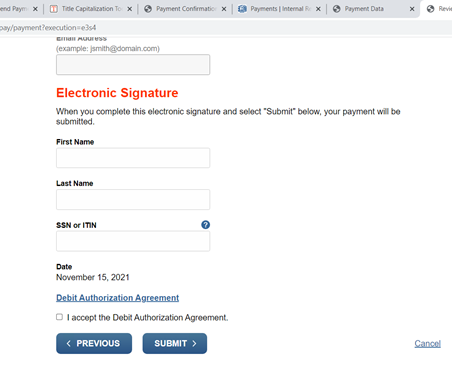This screenshot has height=365, width=452.
Task: Click the Payment Data tab globe icon
Action: click(x=337, y=9)
